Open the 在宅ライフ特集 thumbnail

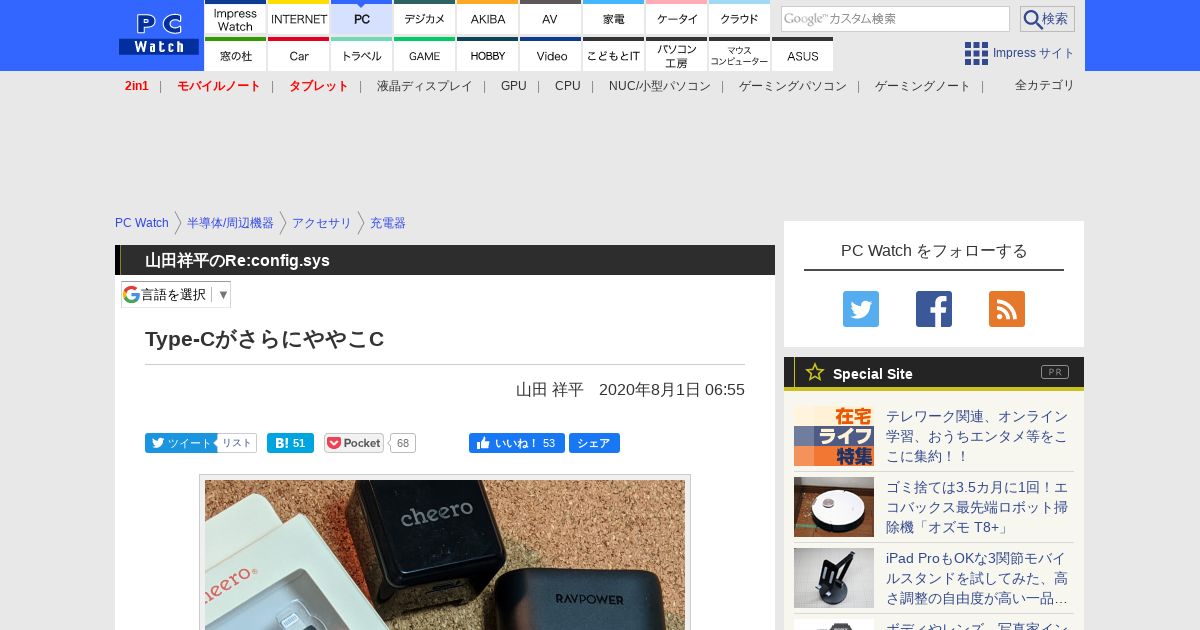tap(834, 436)
